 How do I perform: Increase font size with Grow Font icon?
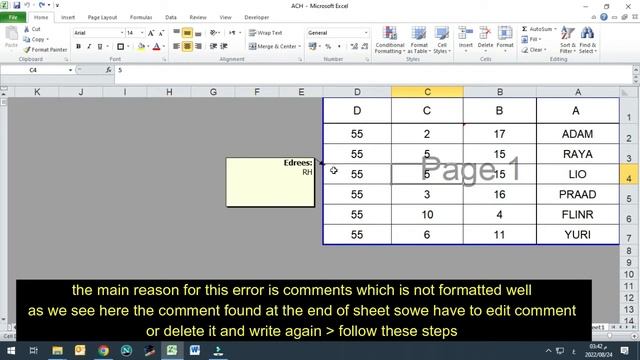[151, 33]
